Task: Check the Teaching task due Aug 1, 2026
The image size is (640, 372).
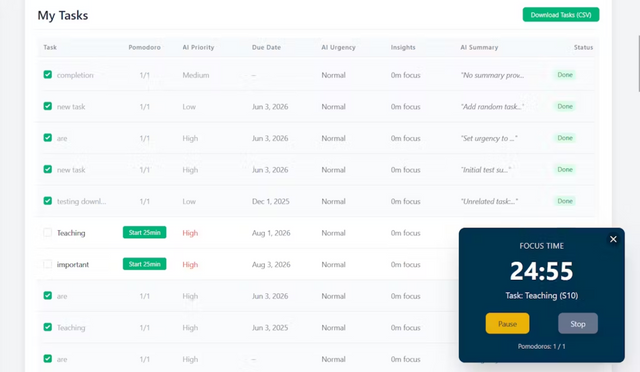Action: click(48, 232)
